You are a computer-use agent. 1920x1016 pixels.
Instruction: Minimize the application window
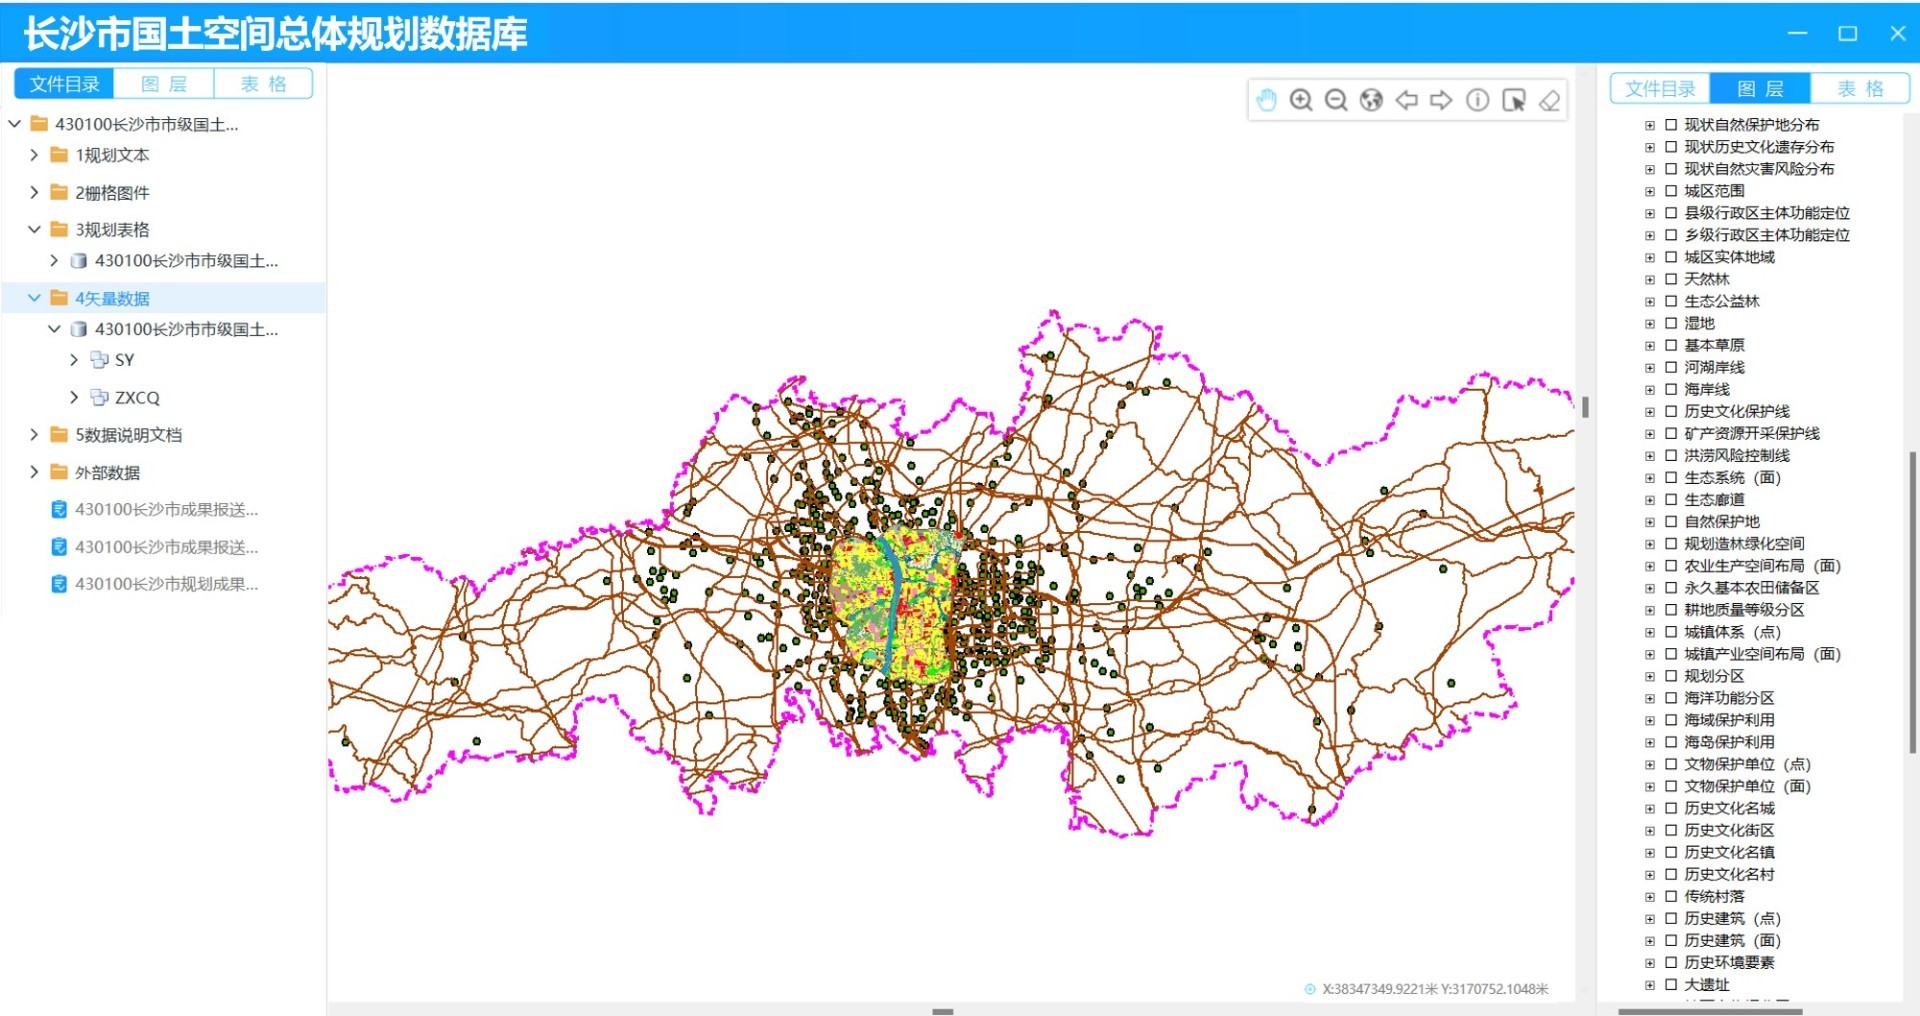coord(1797,33)
